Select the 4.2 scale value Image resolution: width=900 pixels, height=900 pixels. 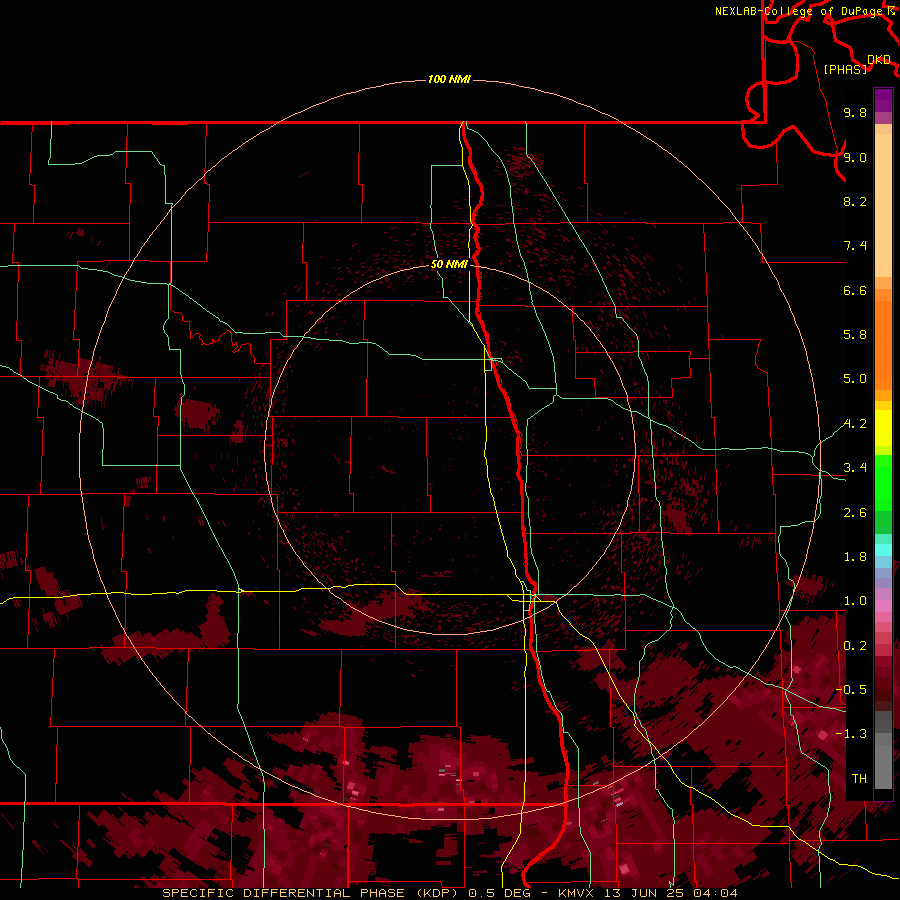[855, 424]
